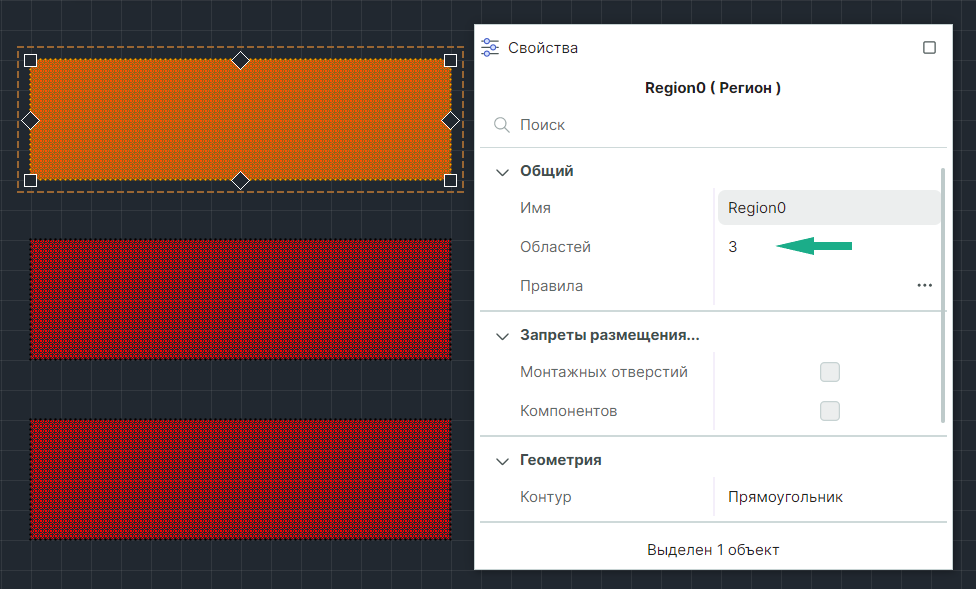Enable the components placement ban checkbox
Image resolution: width=976 pixels, height=589 pixels.
coord(829,411)
